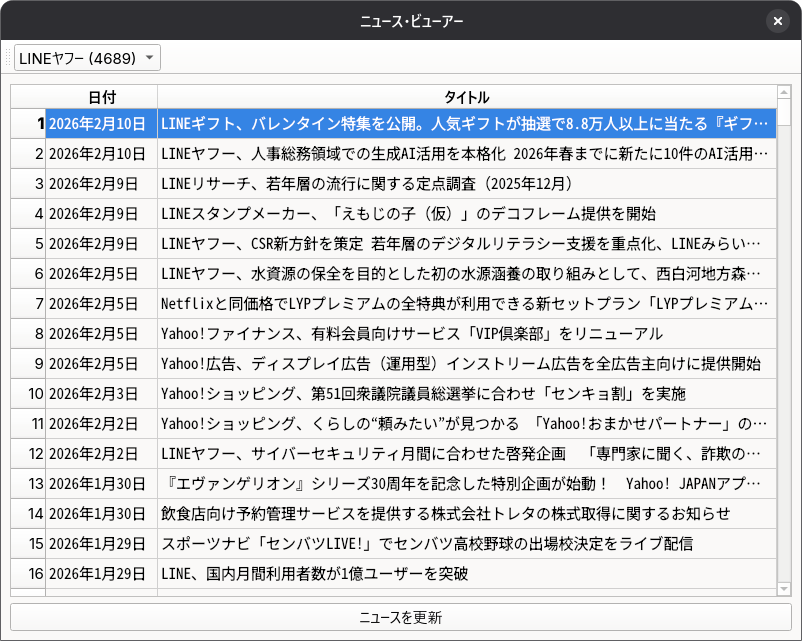Click the 2026年2月9日 date in row 5
Viewport: 802px width, 641px height.
pos(101,244)
